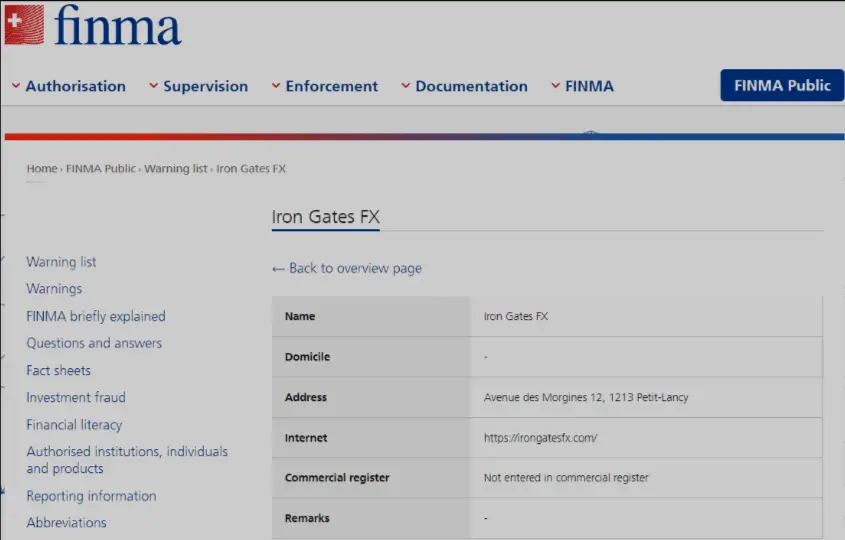Expand the Supervision menu chevron
This screenshot has width=845, height=540.
click(154, 86)
